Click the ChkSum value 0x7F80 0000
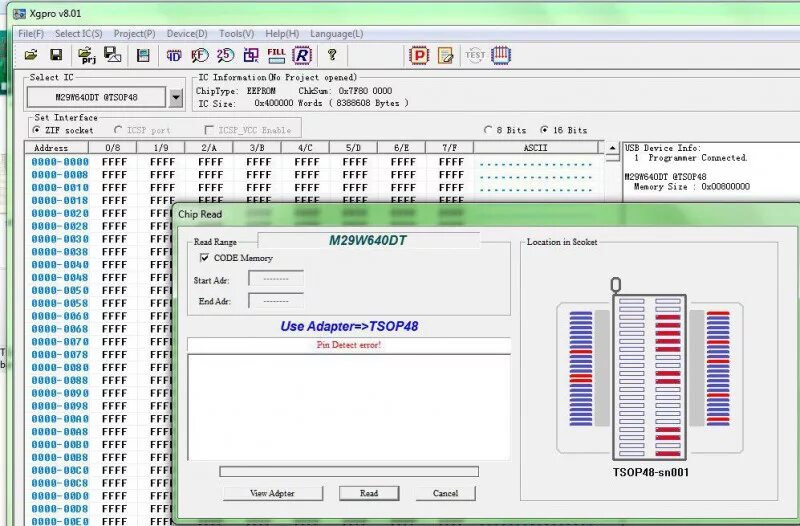Viewport: 800px width, 526px height. [x=365, y=91]
